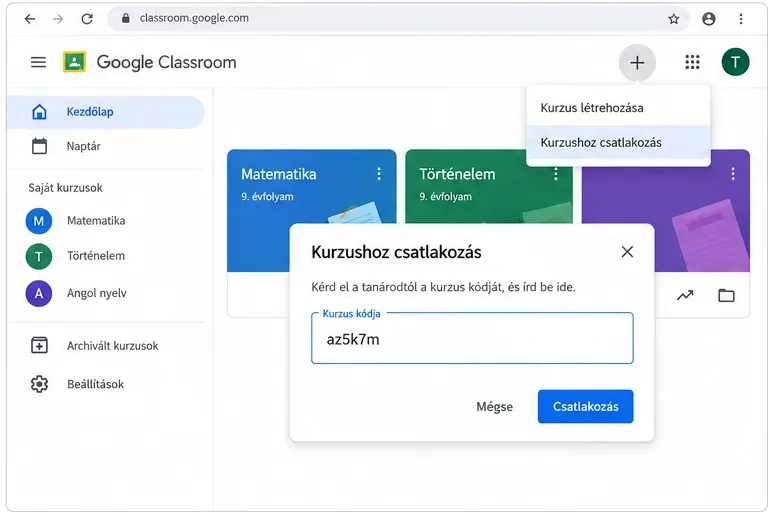This screenshot has width=768, height=512.
Task: Click the Google Classroom logo icon
Action: 74,62
